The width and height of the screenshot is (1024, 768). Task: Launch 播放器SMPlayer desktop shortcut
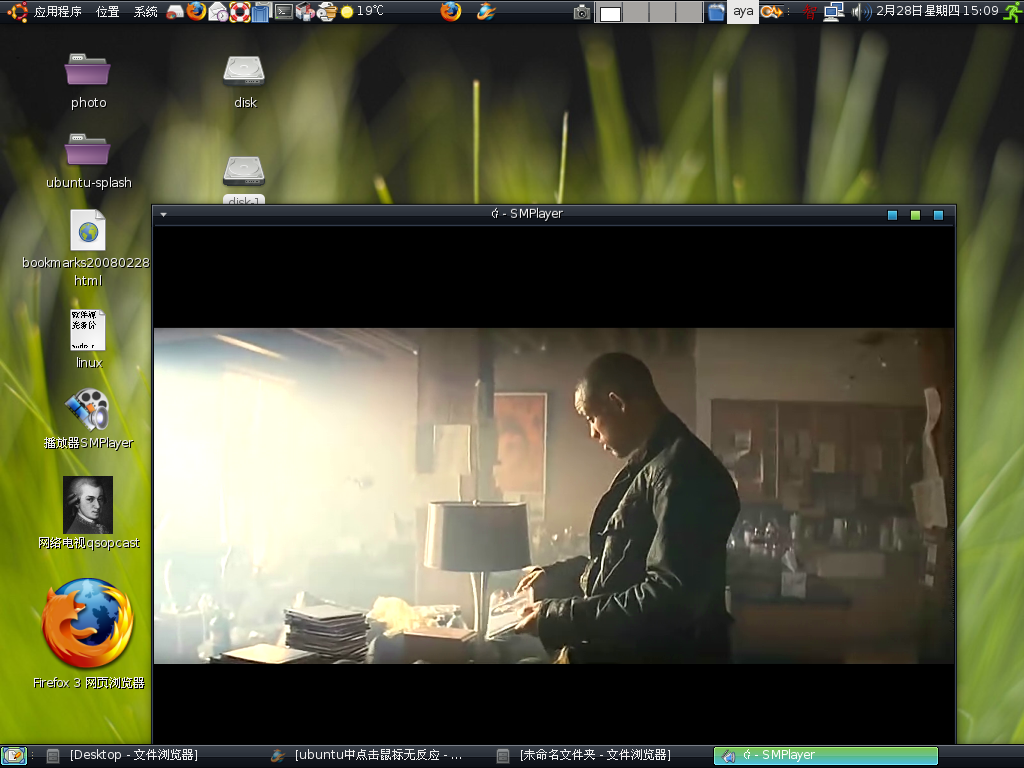(88, 419)
